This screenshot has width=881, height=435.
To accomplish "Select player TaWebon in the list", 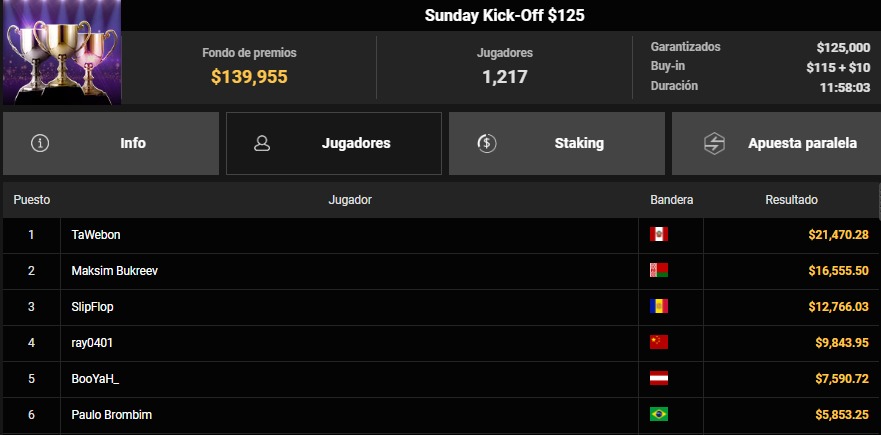I will pyautogui.click(x=96, y=234).
